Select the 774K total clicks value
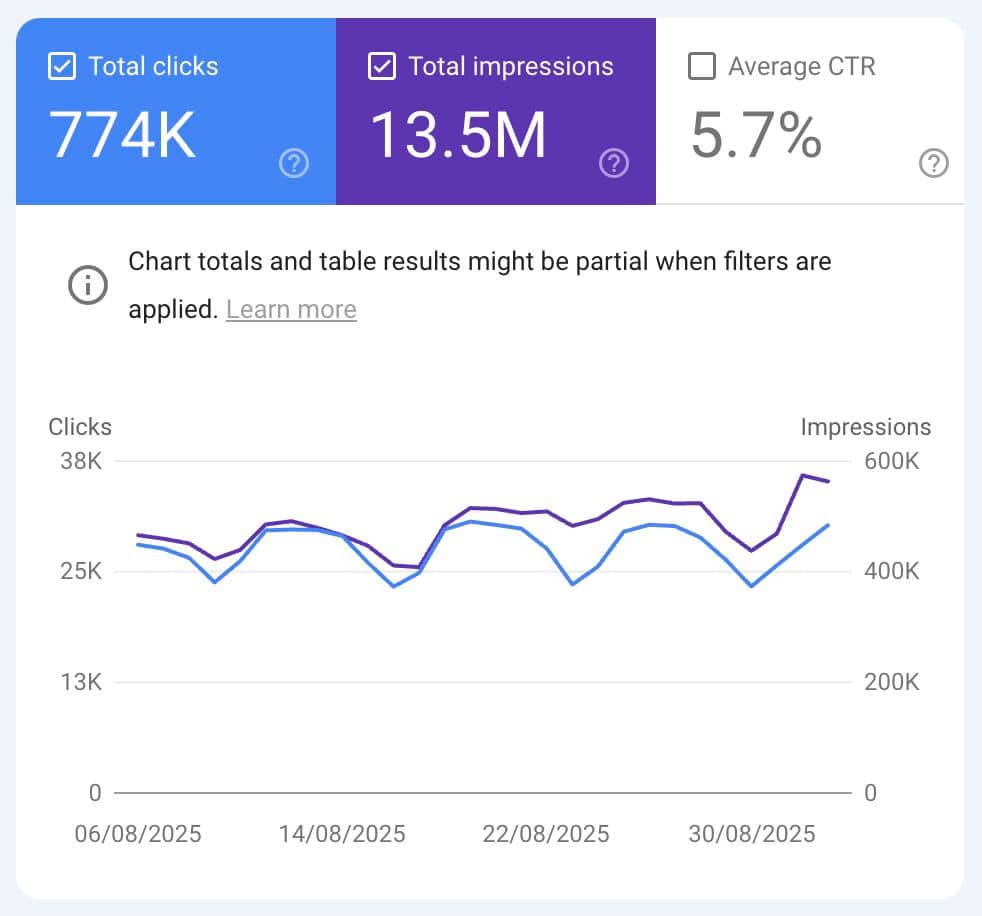This screenshot has width=982, height=916. (123, 135)
